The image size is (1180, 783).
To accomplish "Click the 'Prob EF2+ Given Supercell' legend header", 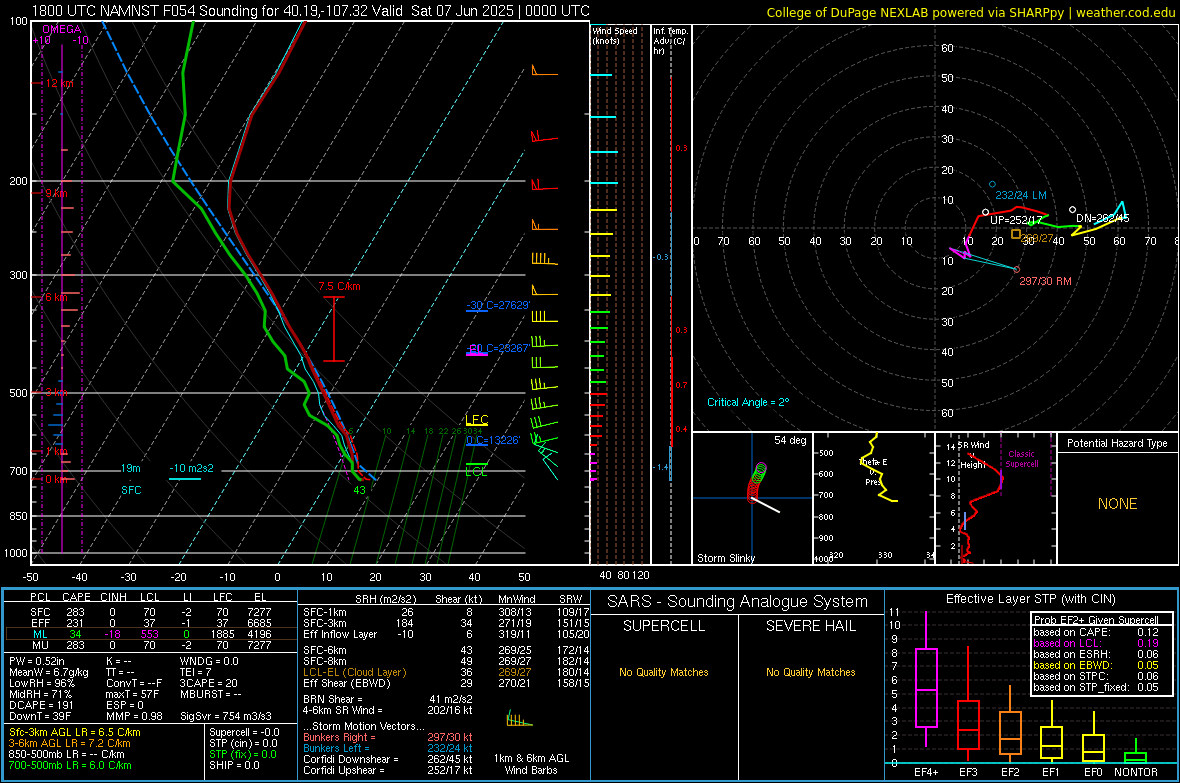I will [x=1096, y=620].
